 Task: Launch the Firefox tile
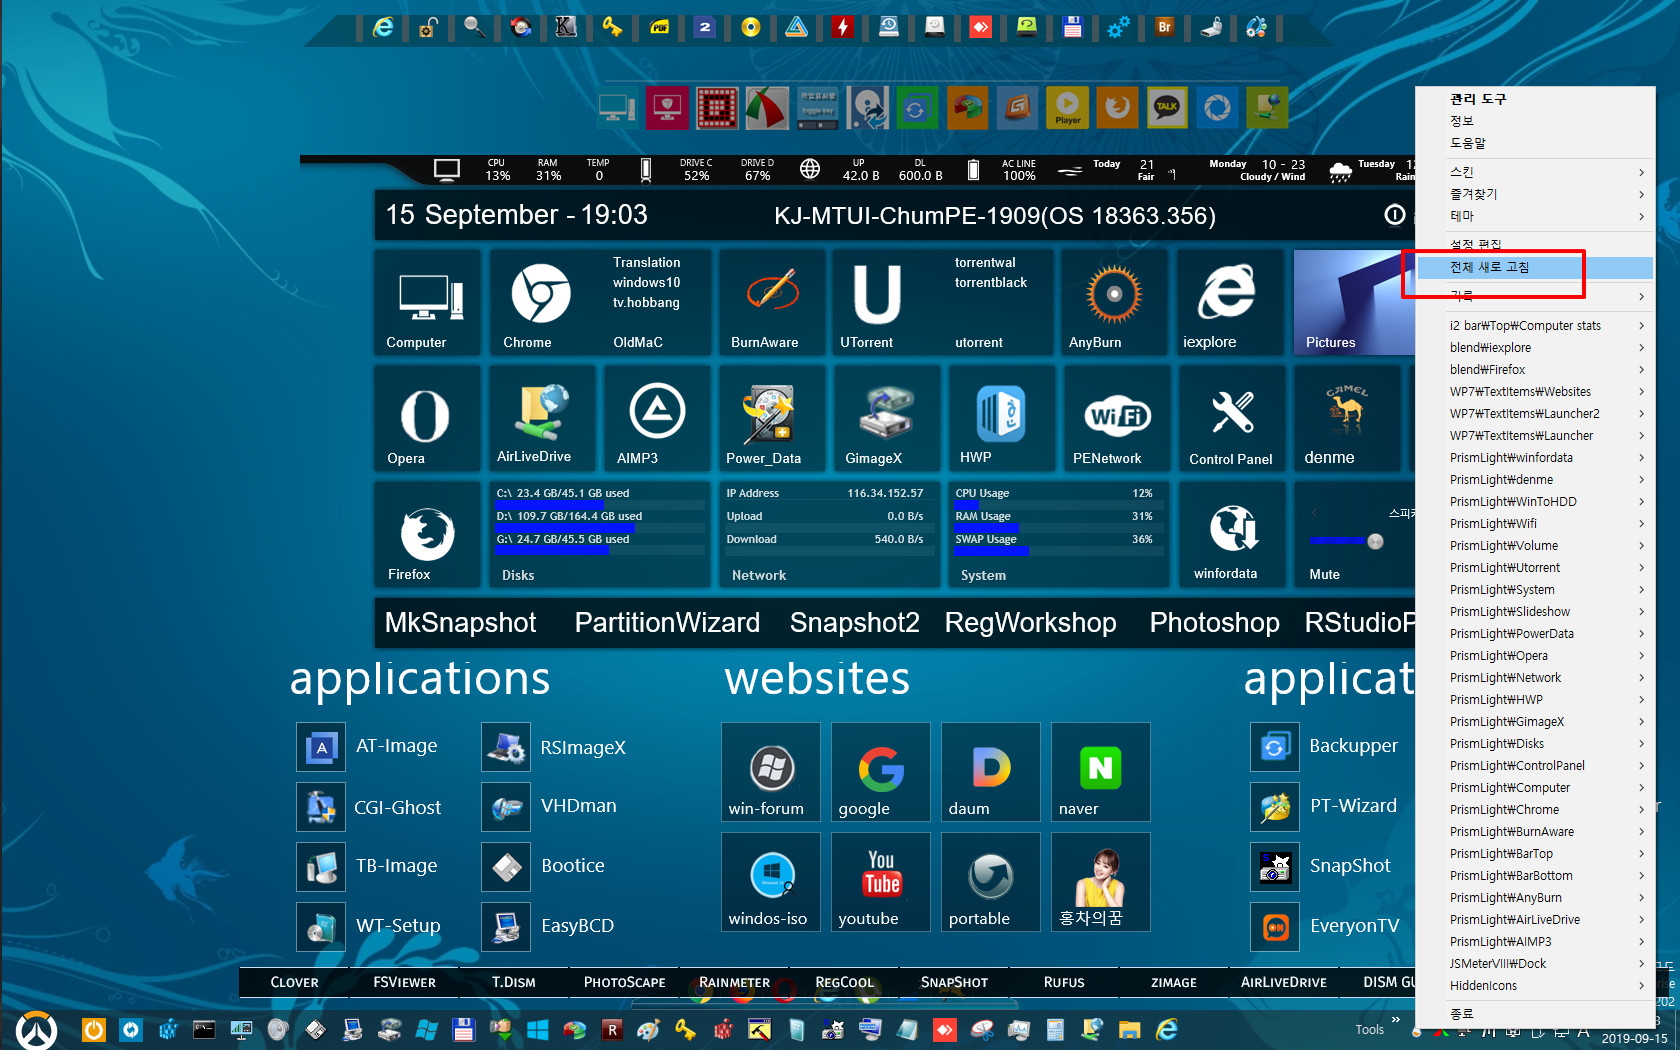[427, 534]
